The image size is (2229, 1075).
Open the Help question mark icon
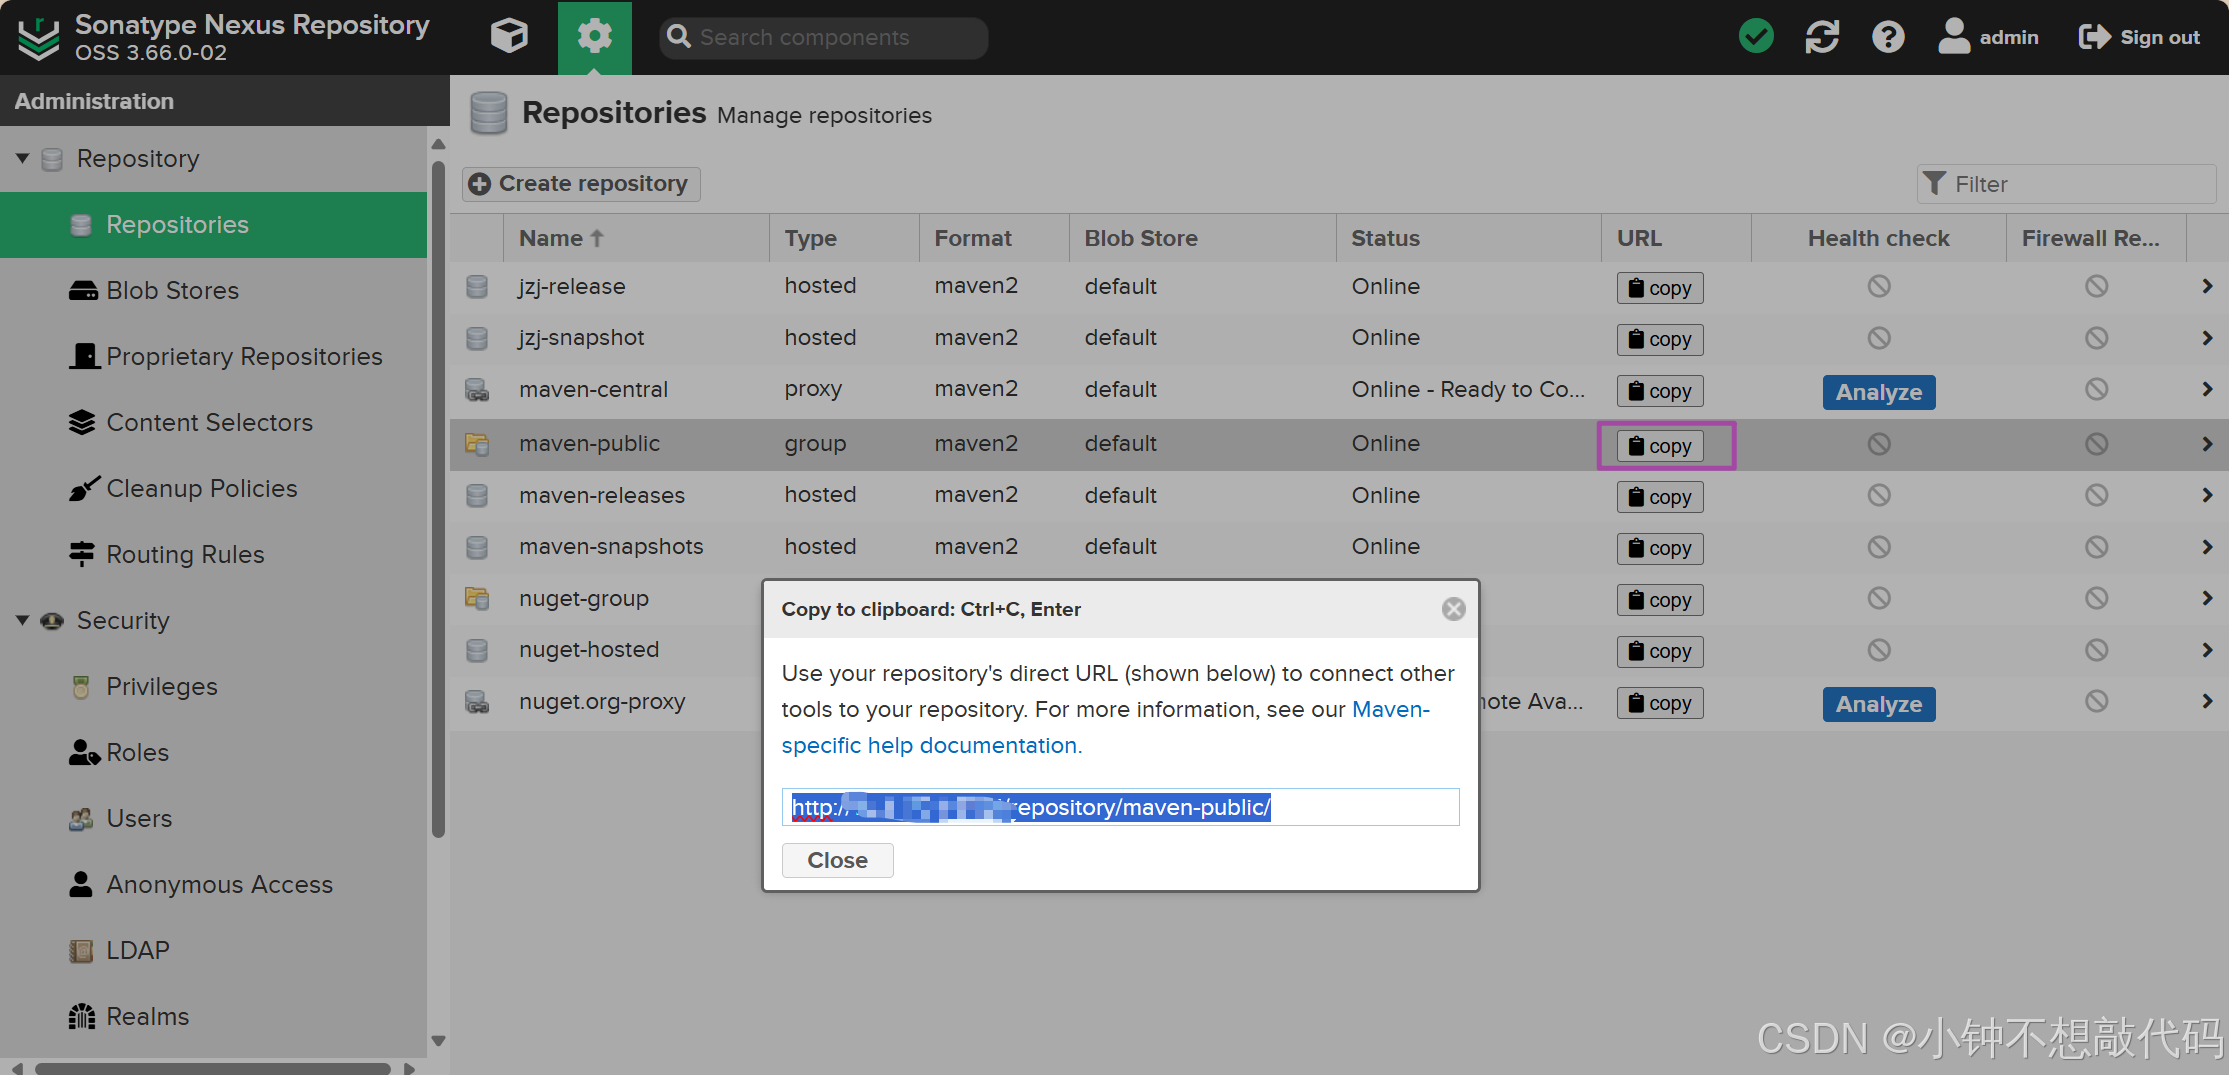point(1888,37)
